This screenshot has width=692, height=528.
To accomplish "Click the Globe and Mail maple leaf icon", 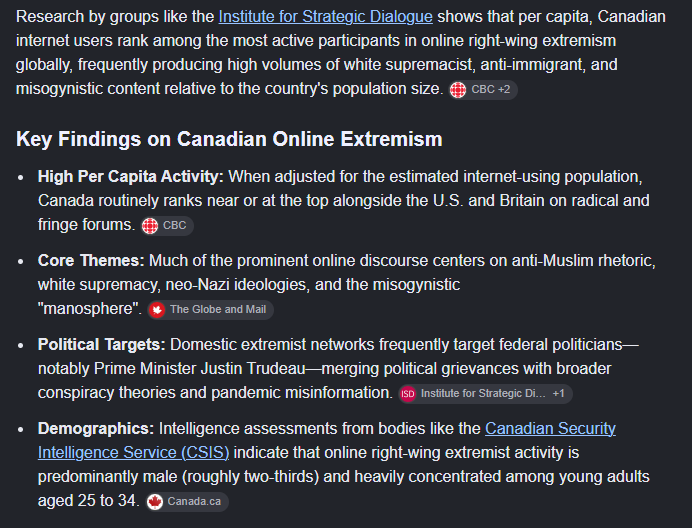I will coord(157,310).
